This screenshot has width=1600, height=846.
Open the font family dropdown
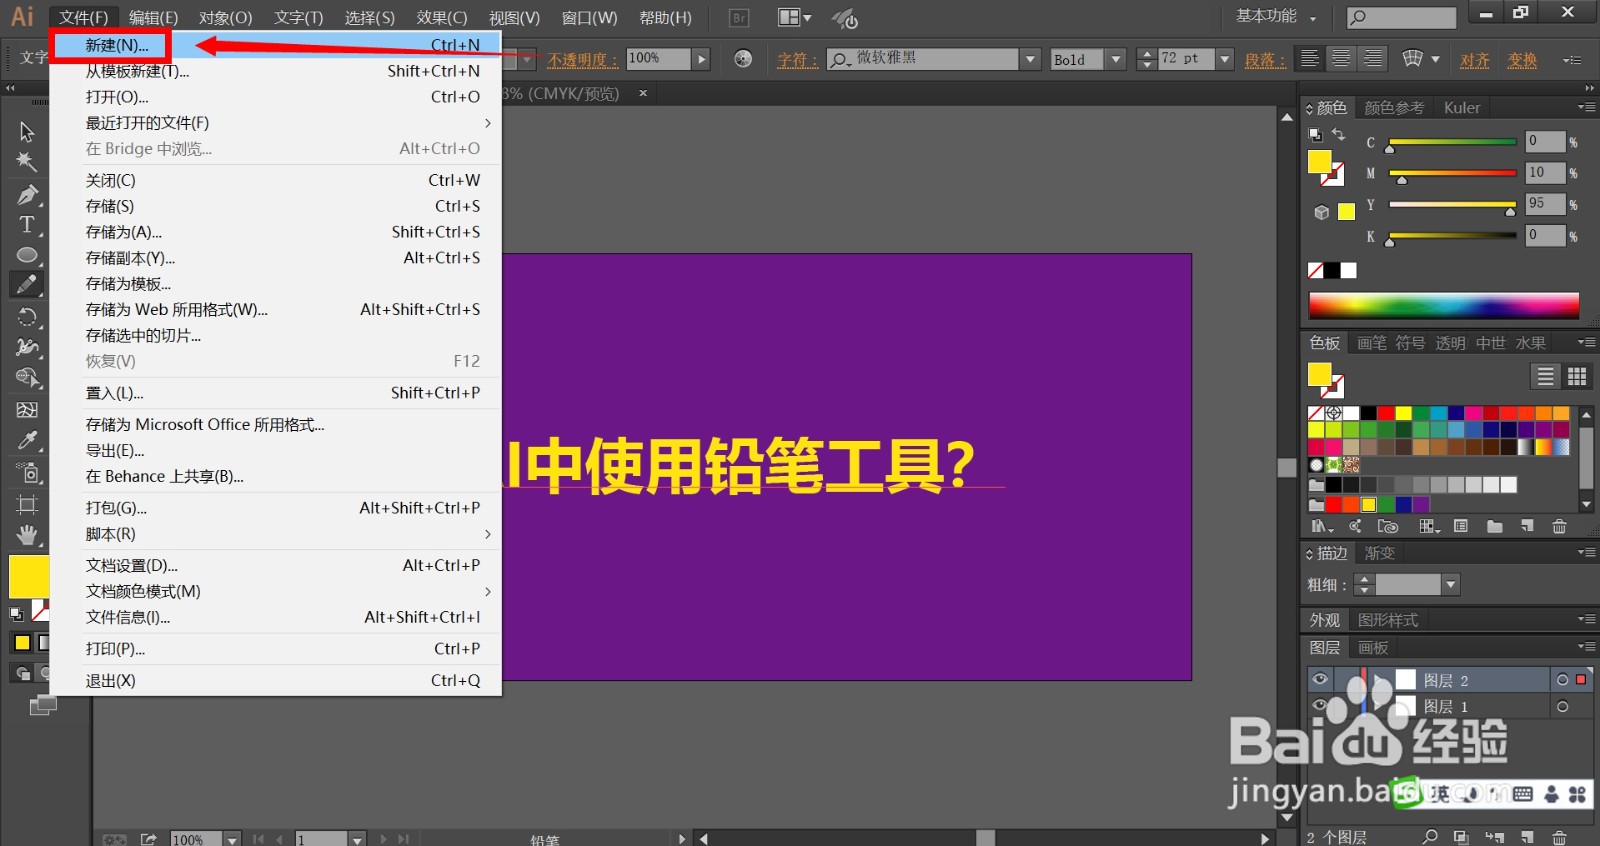click(x=1031, y=59)
